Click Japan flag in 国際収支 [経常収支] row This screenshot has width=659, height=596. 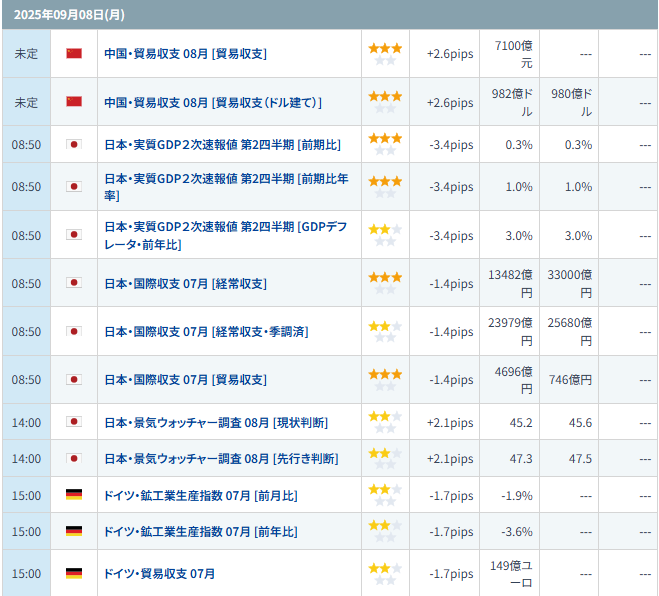pos(74,283)
